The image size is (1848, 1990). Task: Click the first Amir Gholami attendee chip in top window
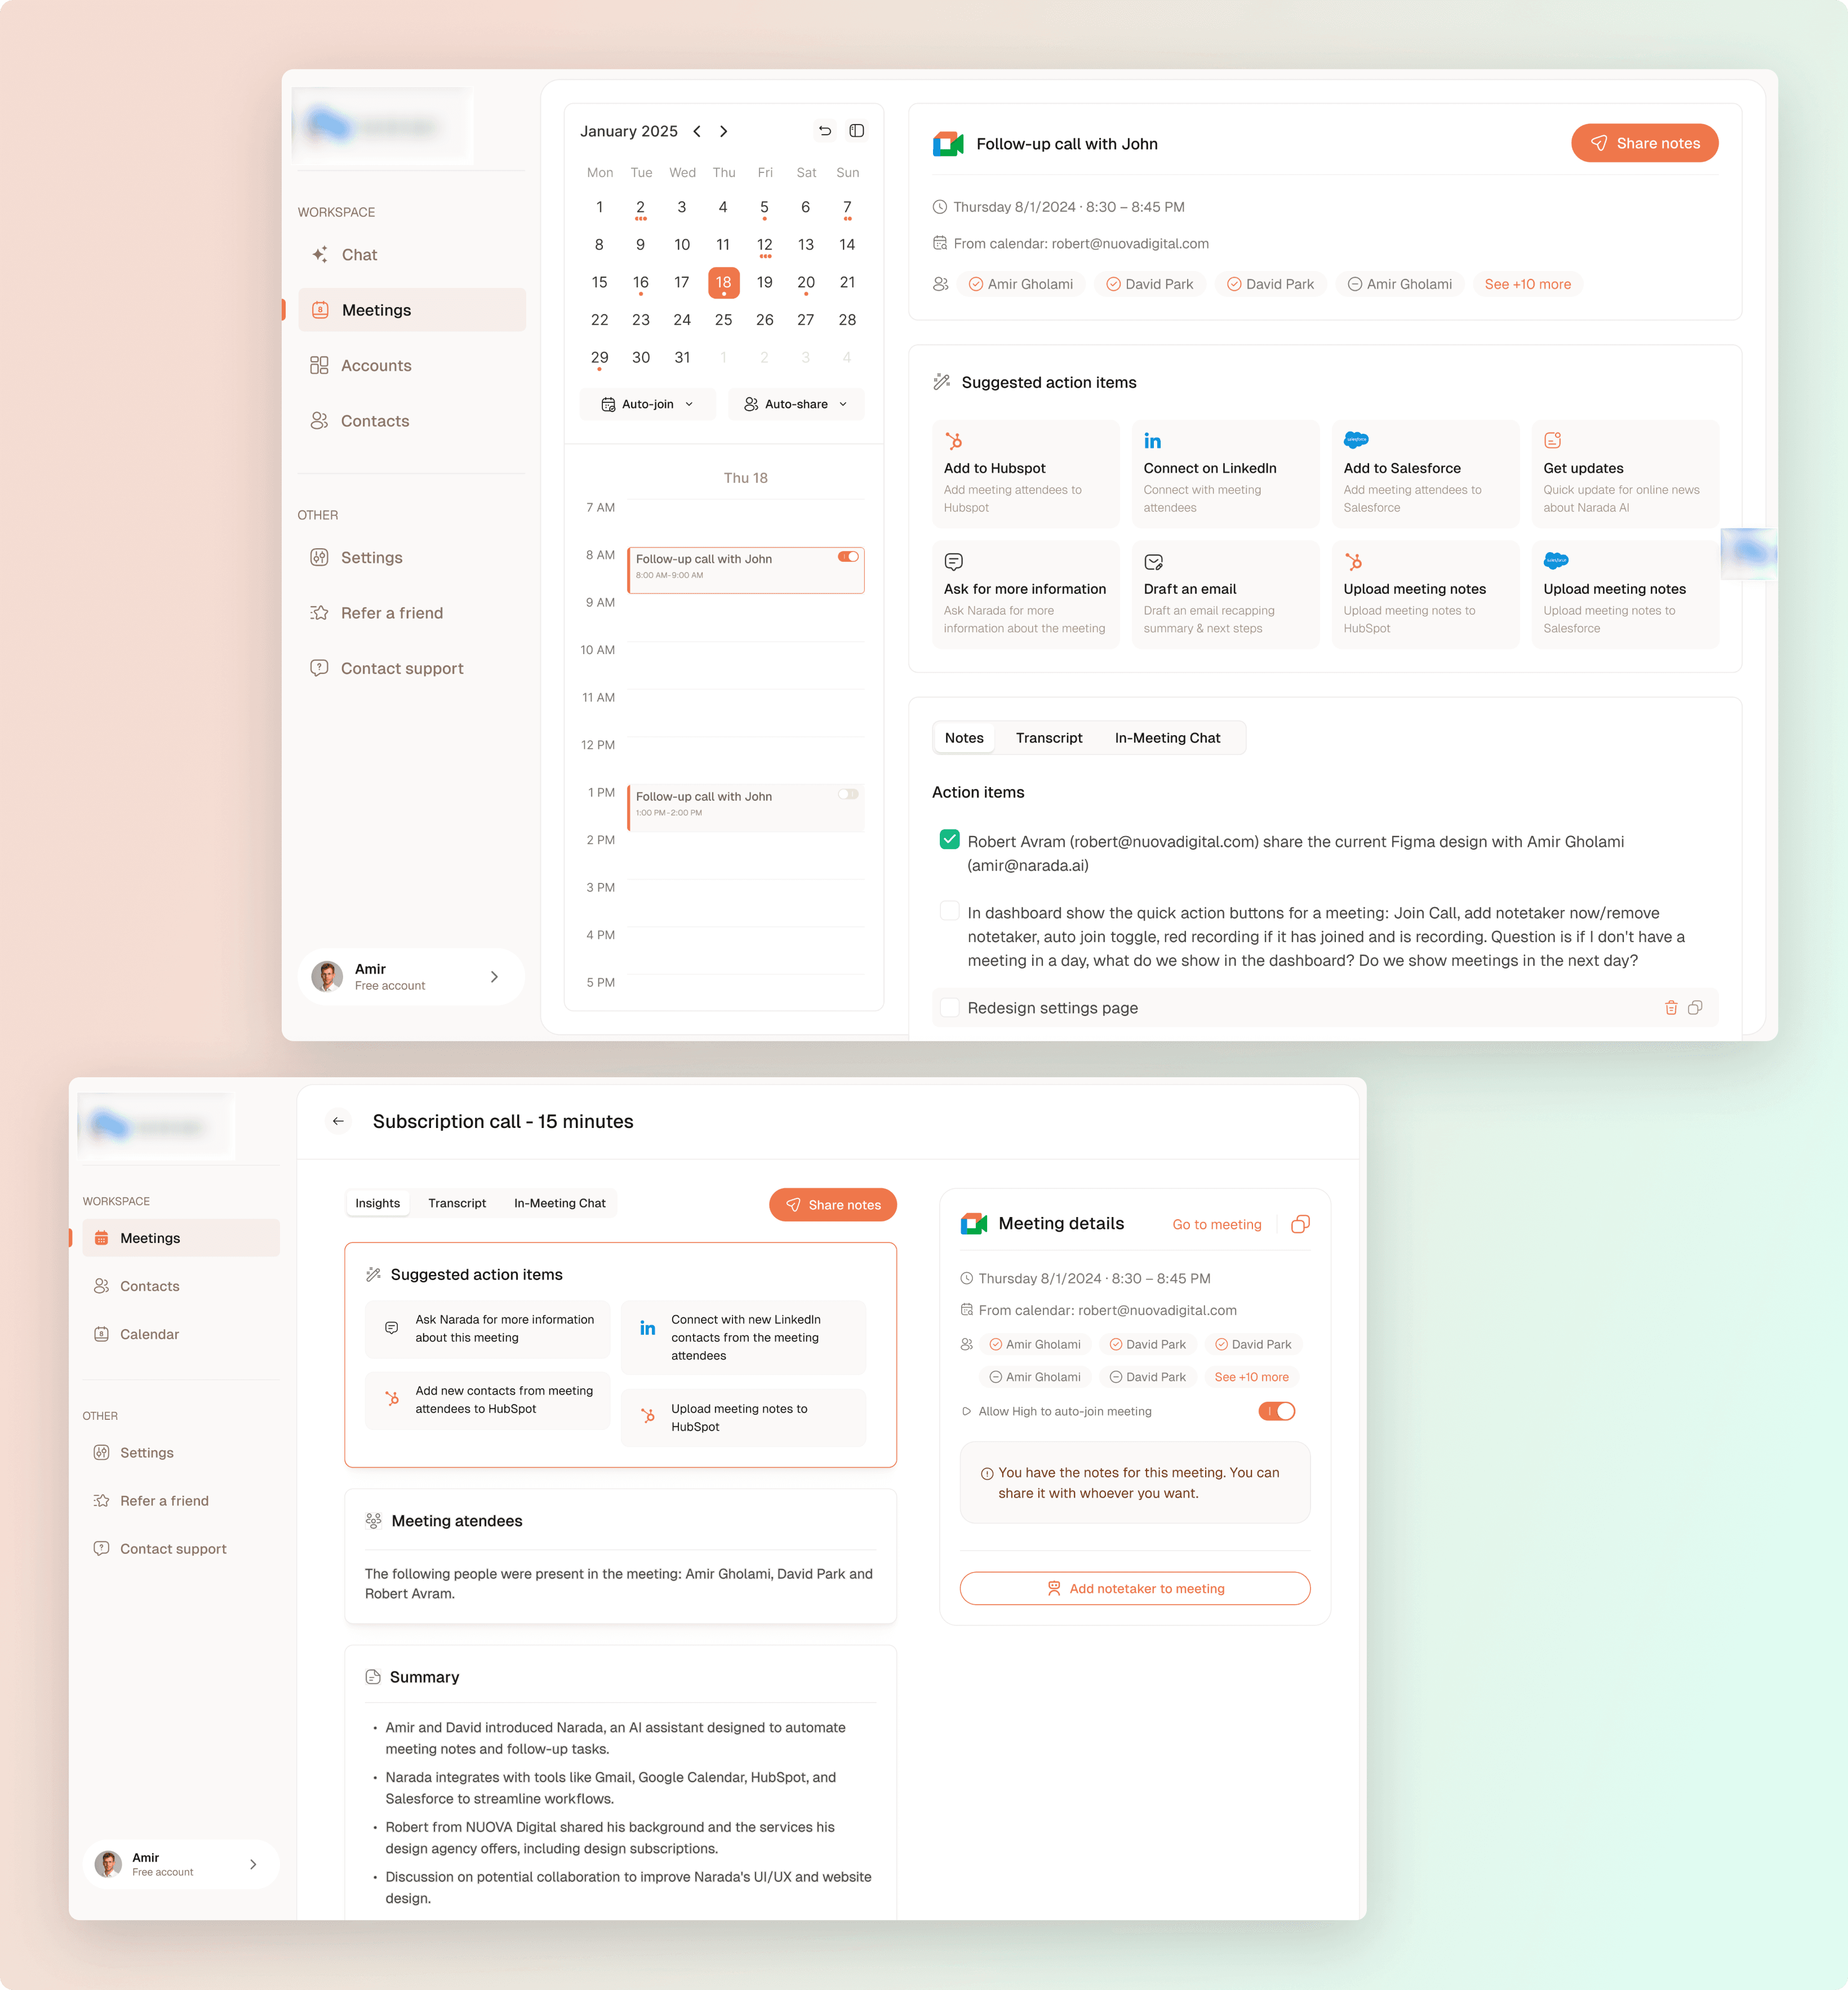click(1021, 284)
